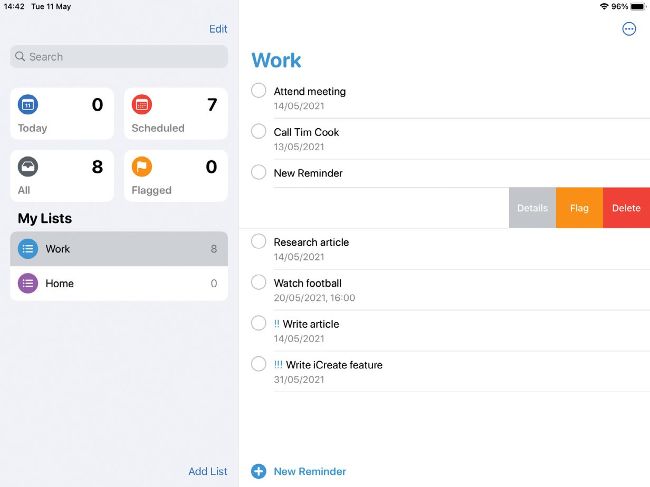Open the Flagged smart list icon
This screenshot has height=487, width=650.
(142, 167)
